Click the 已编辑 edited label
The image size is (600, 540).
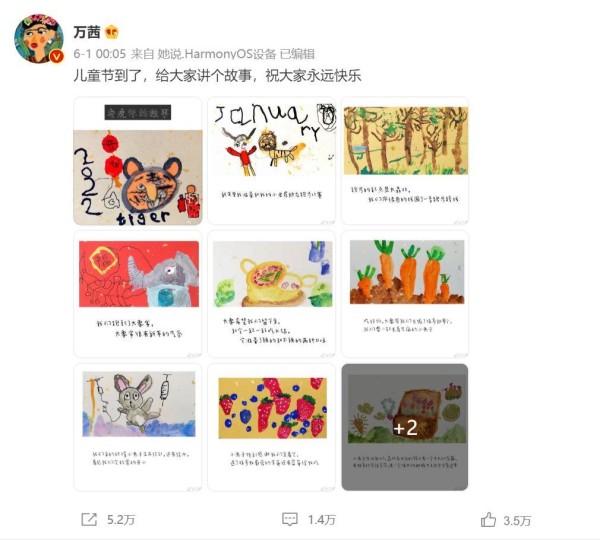click(297, 54)
